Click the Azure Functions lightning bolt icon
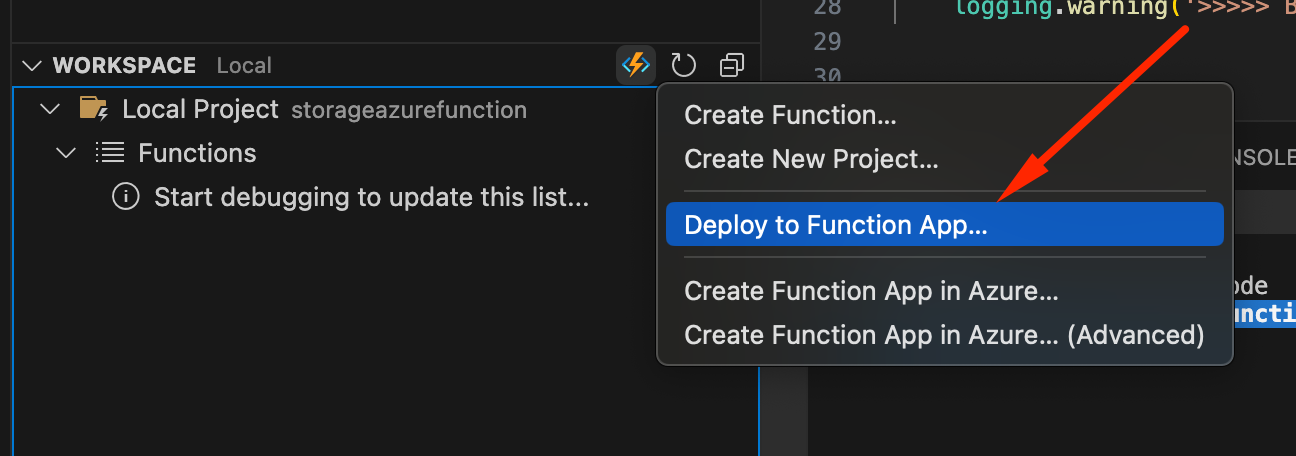 point(636,66)
